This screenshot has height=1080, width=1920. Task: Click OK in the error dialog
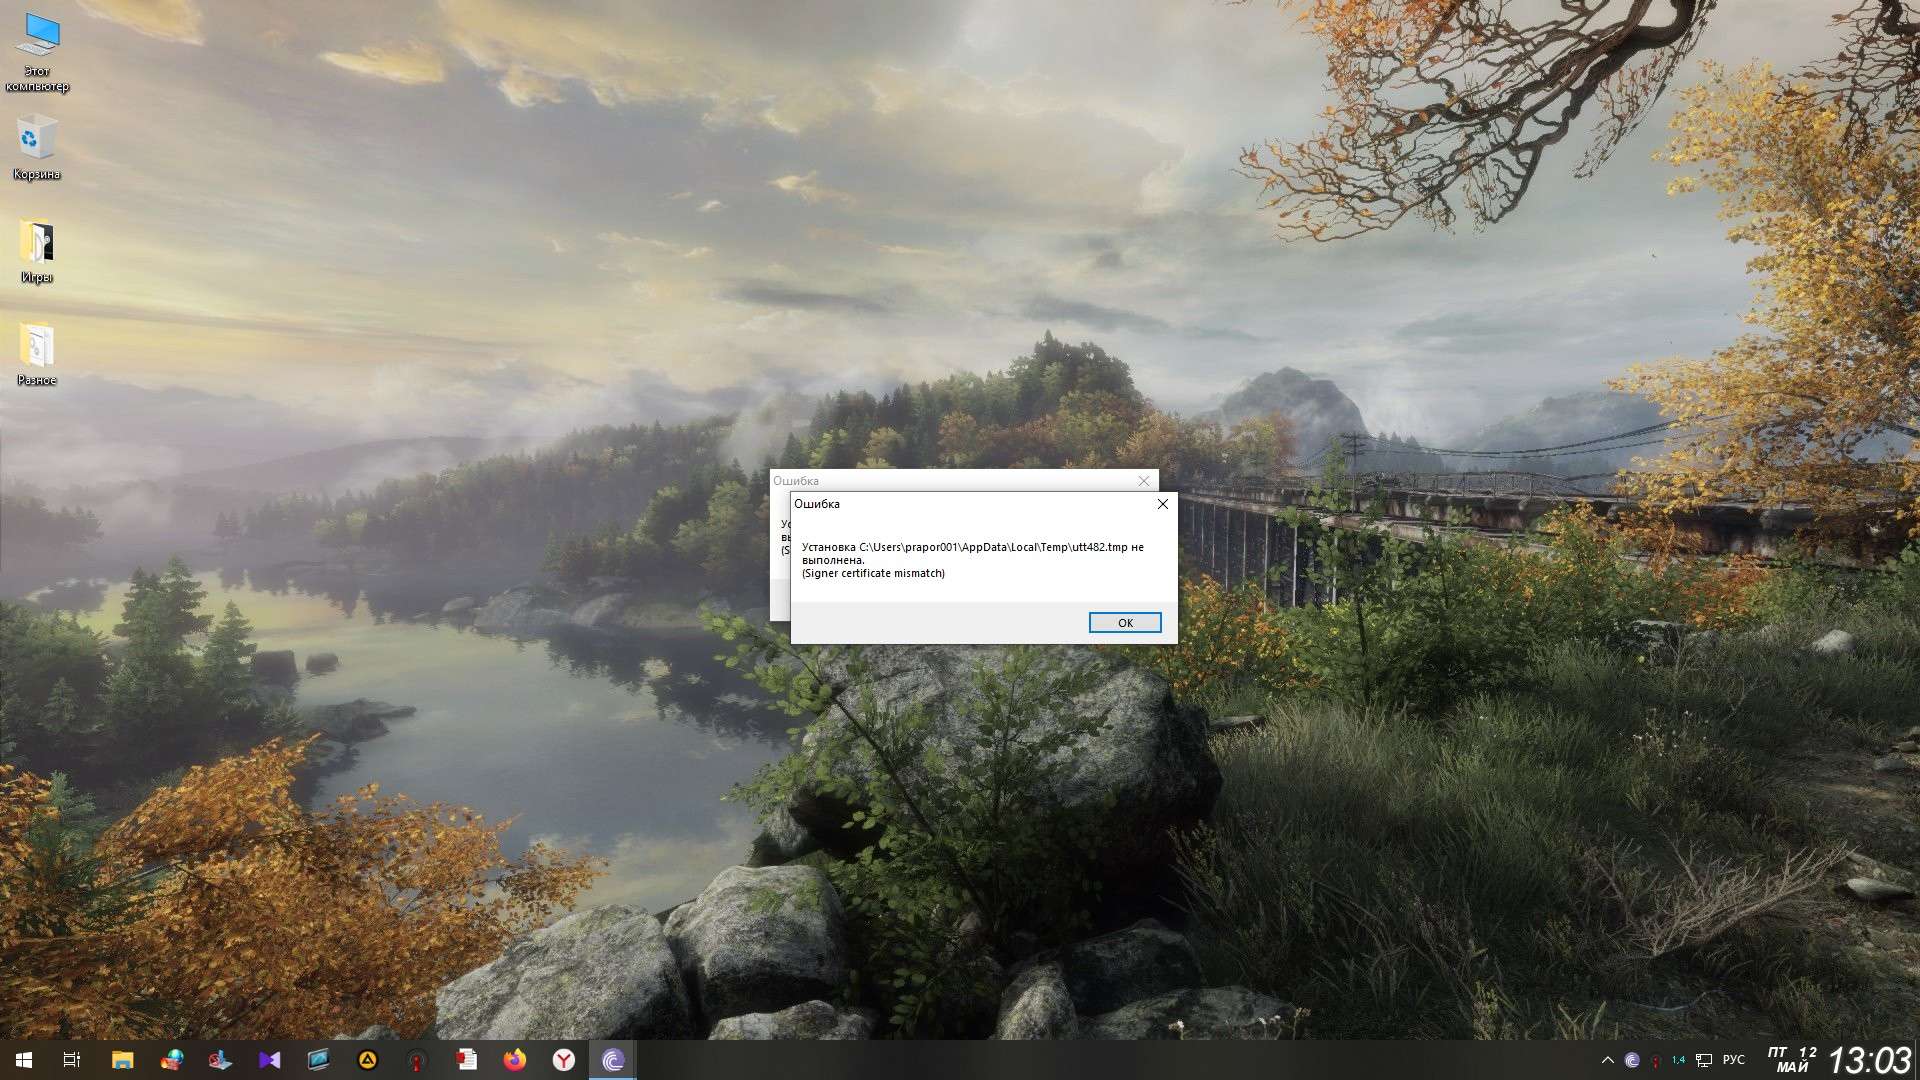point(1124,623)
